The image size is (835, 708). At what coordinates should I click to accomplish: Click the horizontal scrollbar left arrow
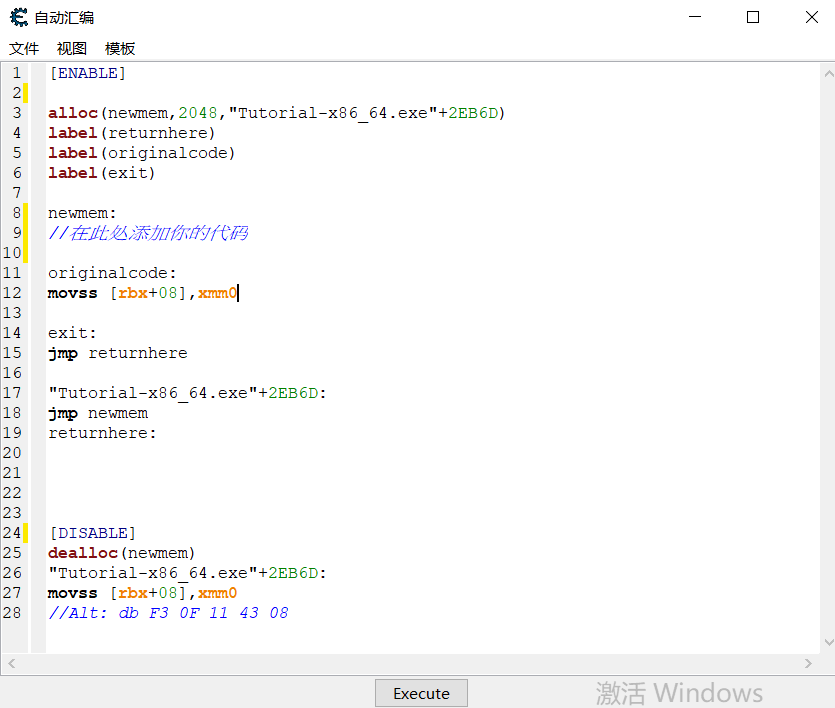[10, 664]
